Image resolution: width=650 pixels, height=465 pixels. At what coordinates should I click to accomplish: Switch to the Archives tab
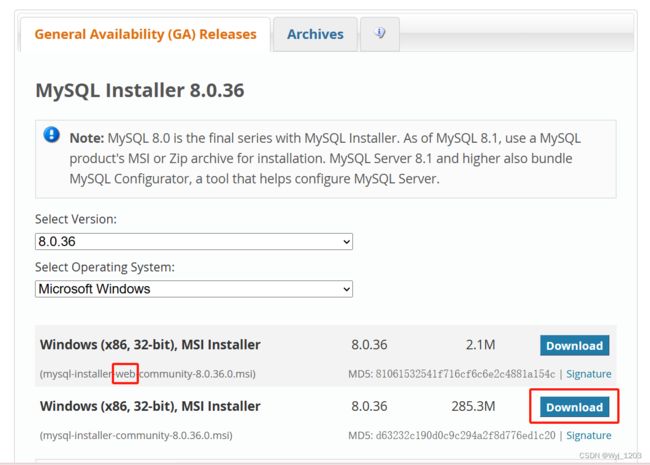coord(315,34)
